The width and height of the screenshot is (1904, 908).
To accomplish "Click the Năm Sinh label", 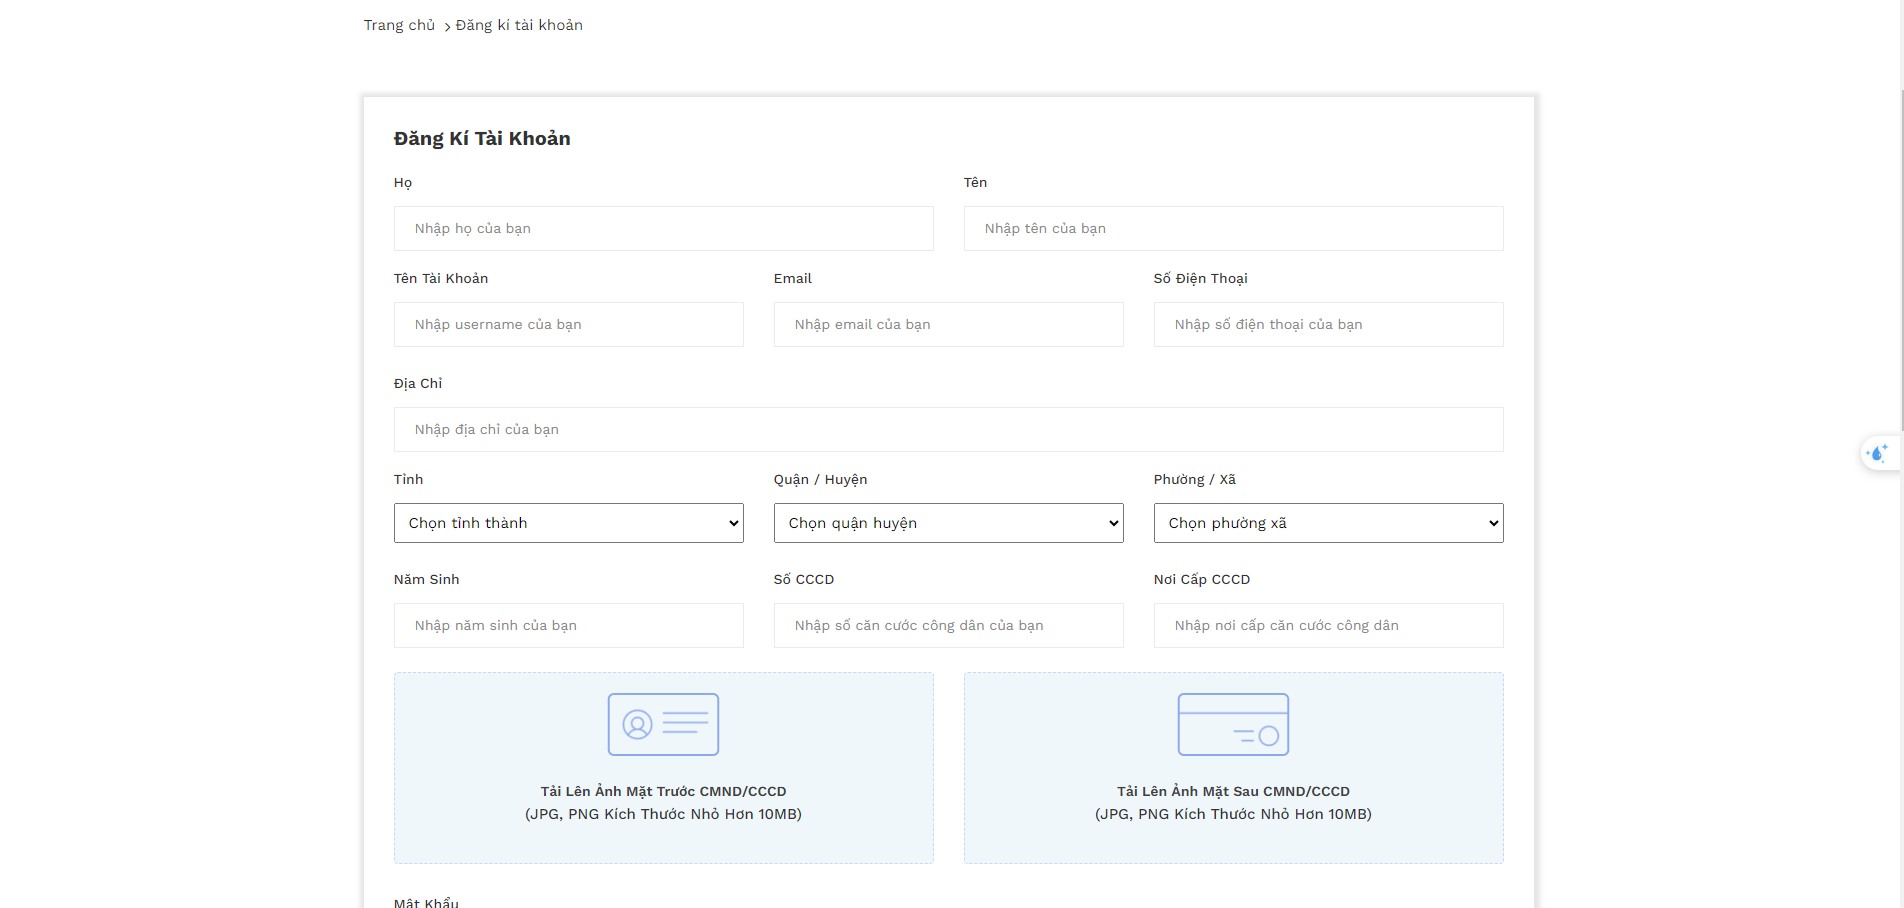I will pyautogui.click(x=426, y=579).
